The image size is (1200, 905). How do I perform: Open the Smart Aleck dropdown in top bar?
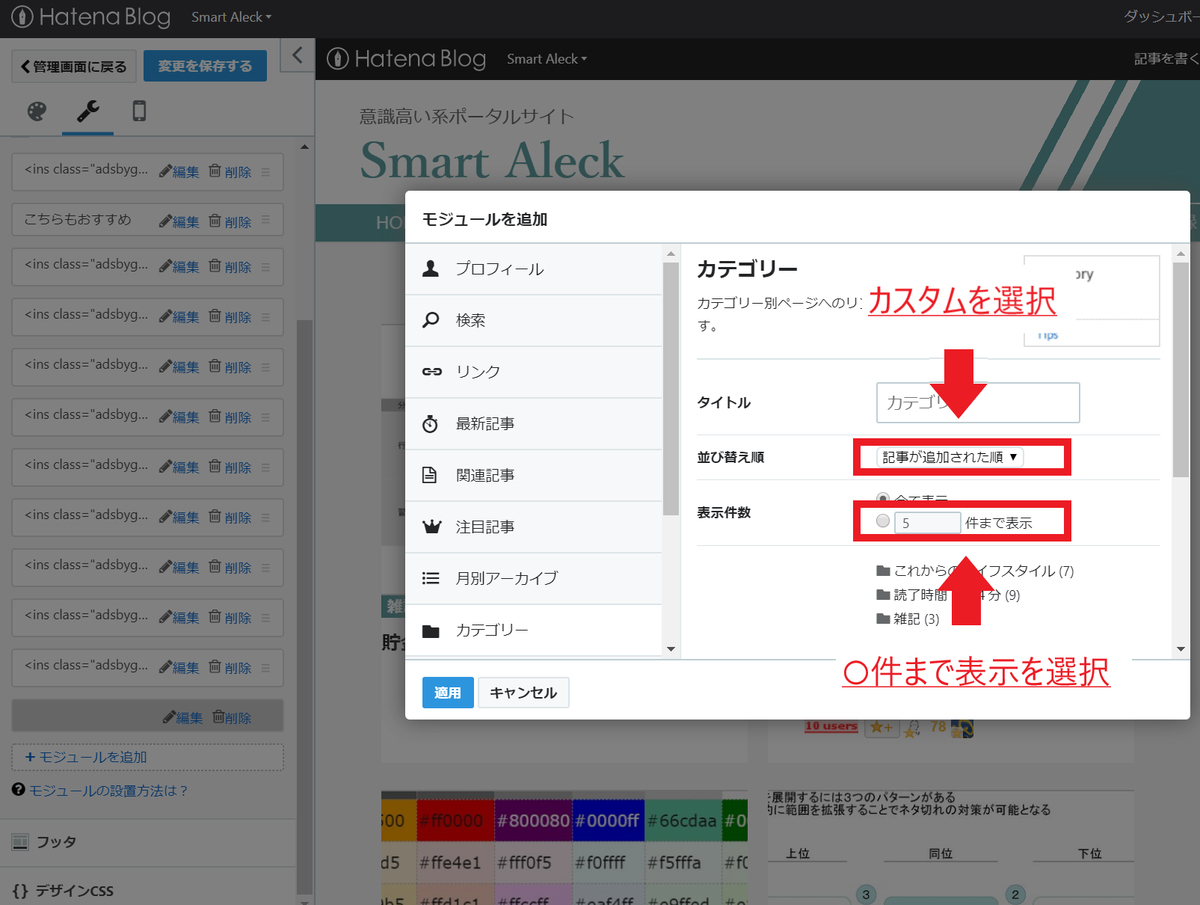tap(231, 17)
